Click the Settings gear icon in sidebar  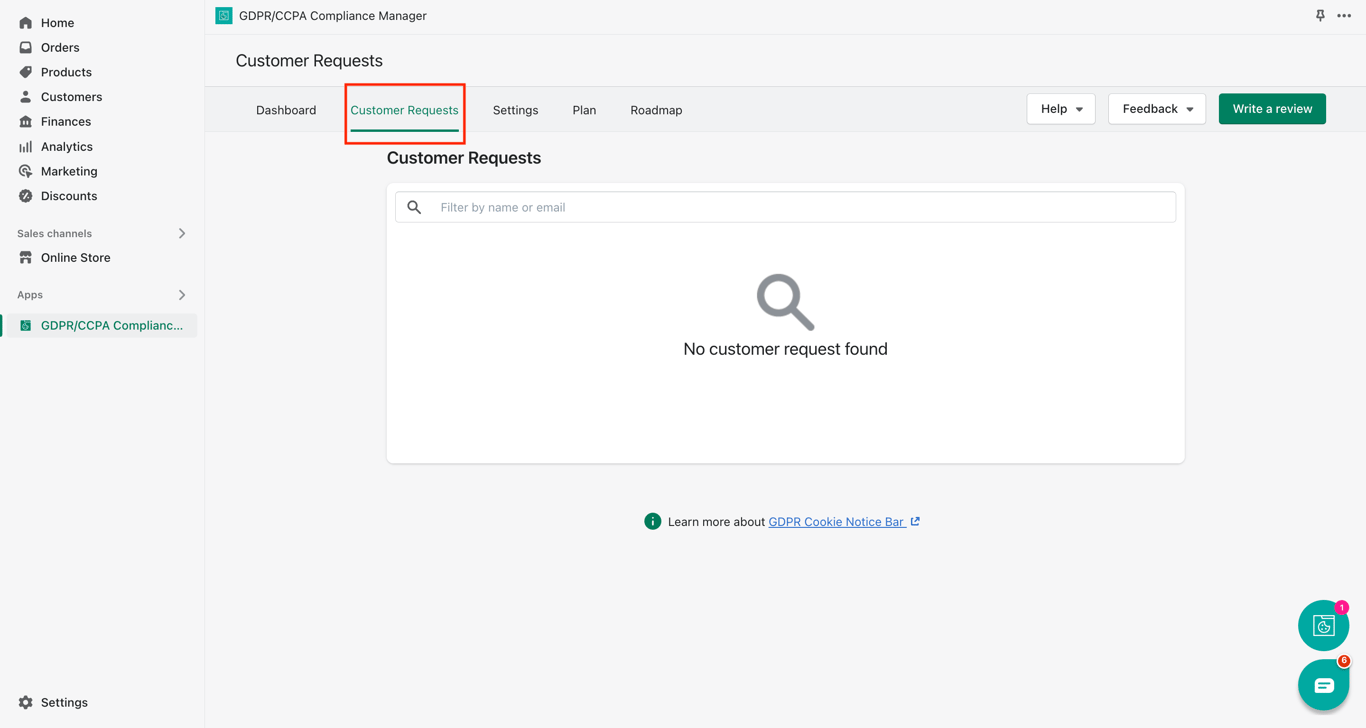[26, 703]
